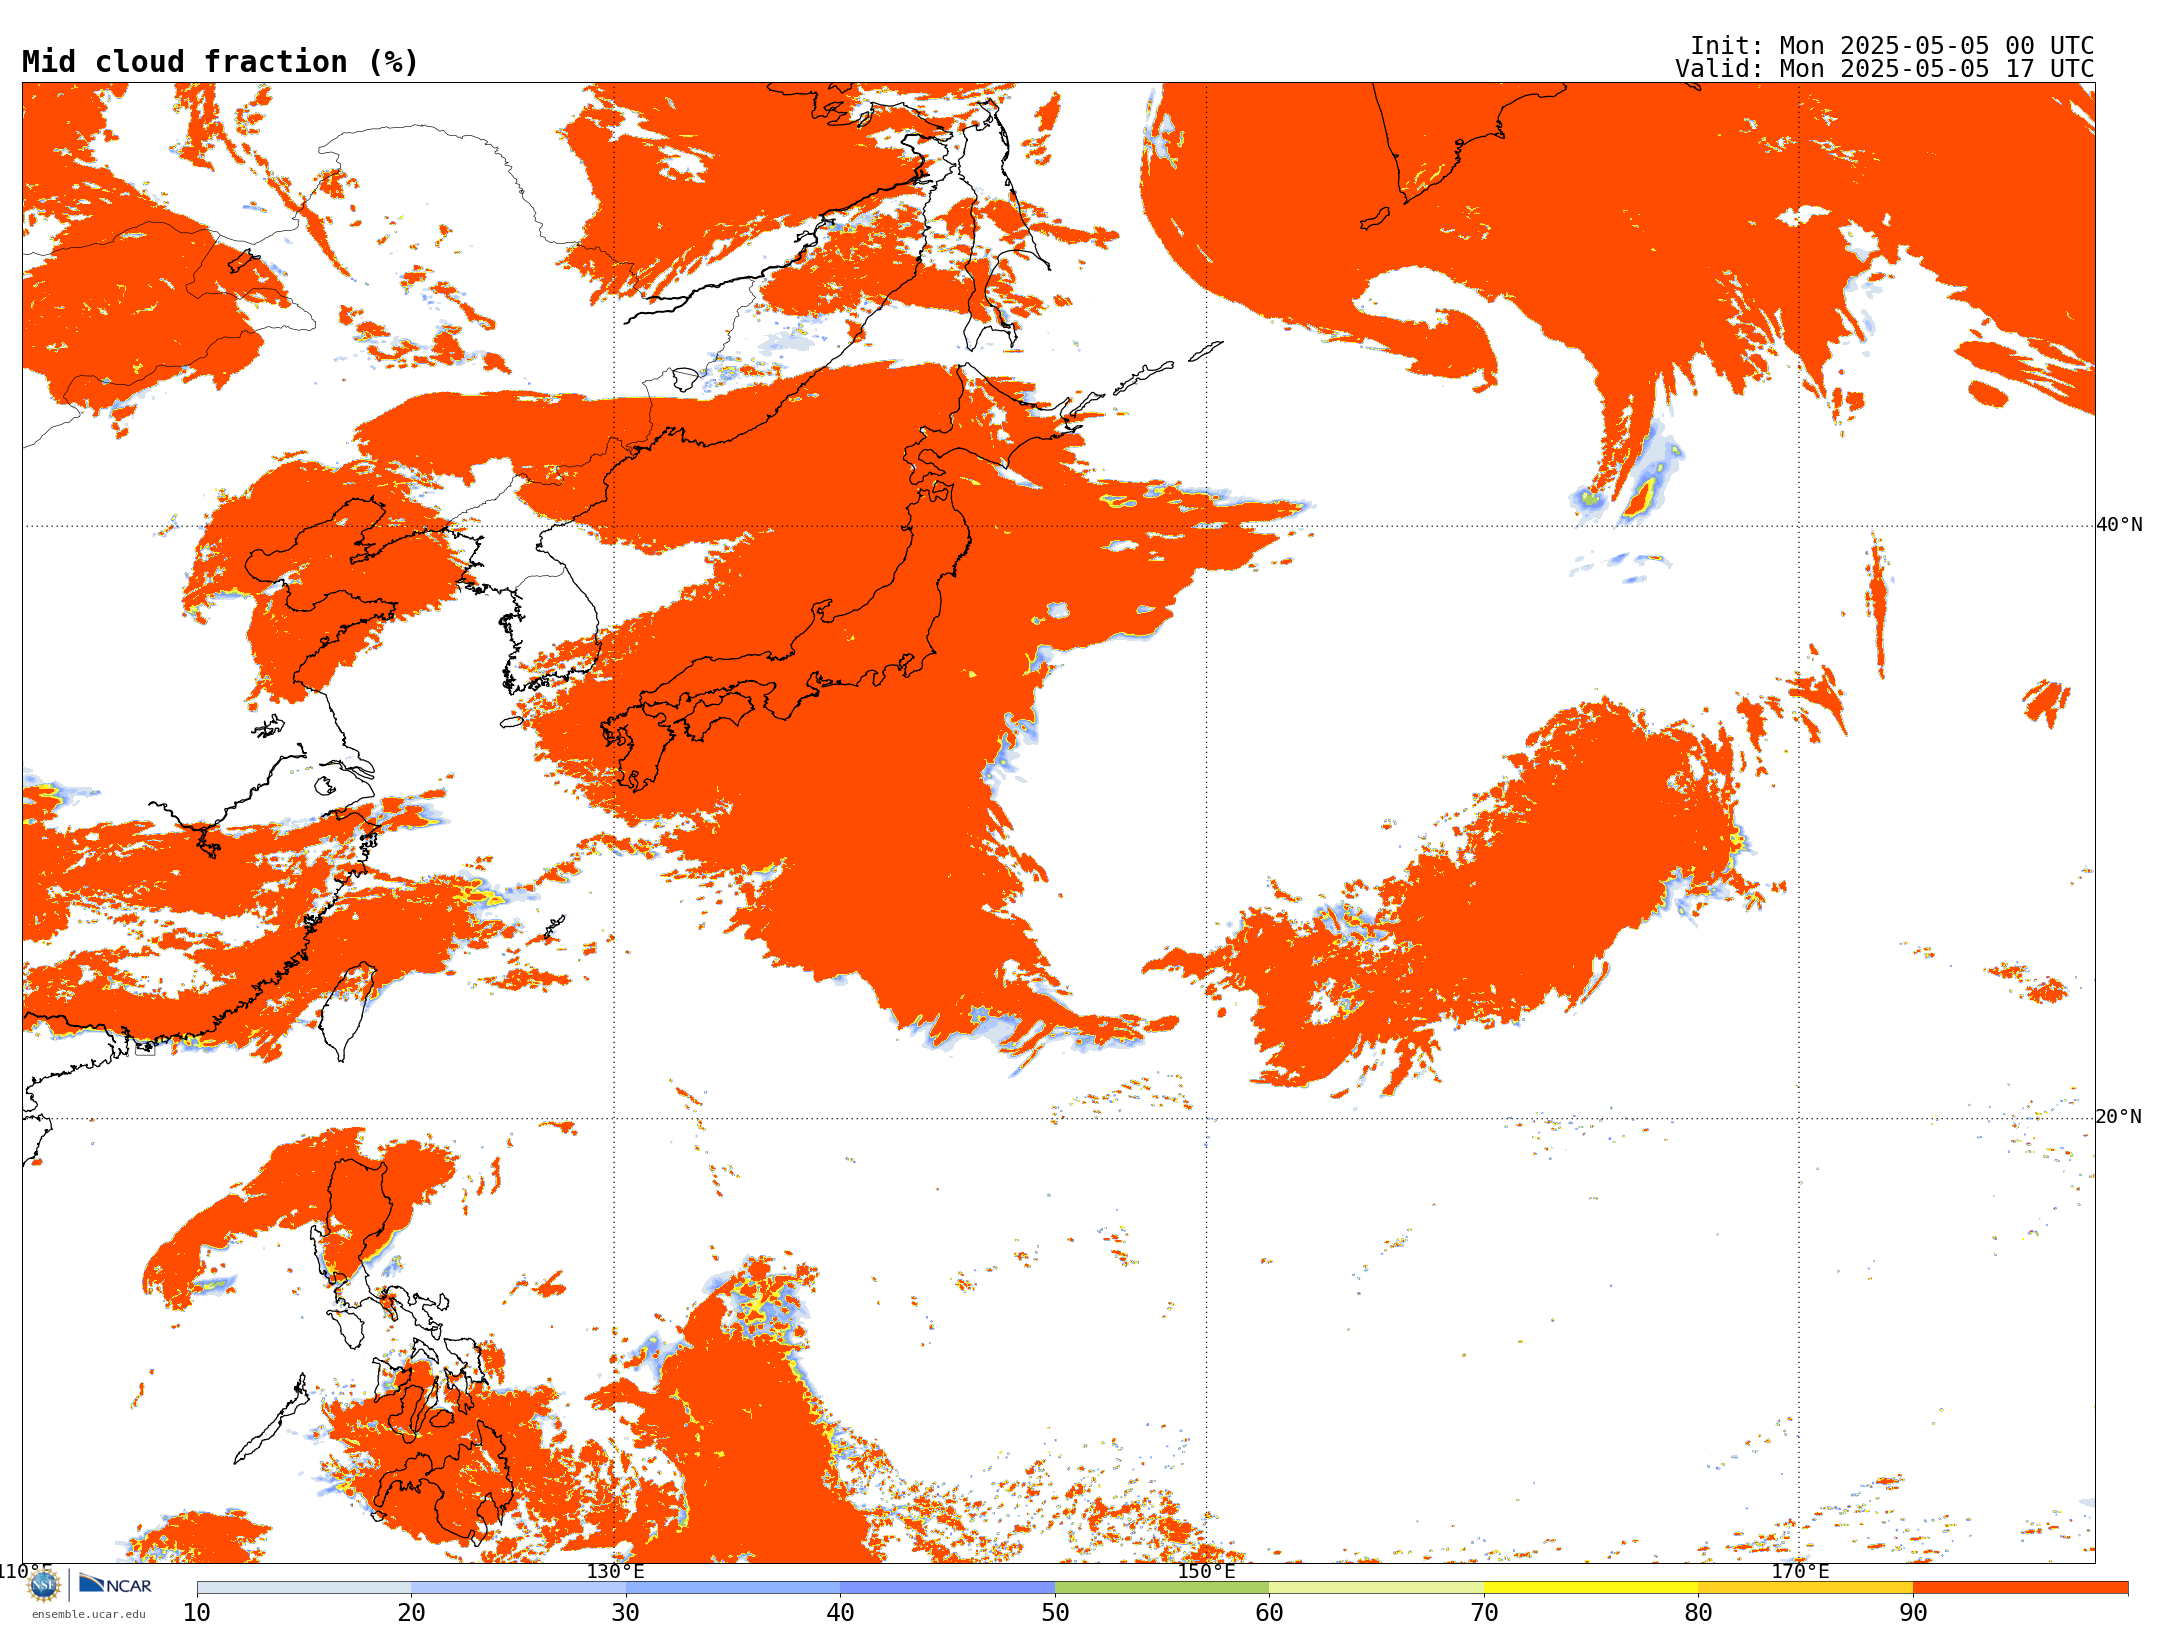Click the 90+ orange-red colorbar segment
The image size is (2160, 1626).
(x=2021, y=1588)
